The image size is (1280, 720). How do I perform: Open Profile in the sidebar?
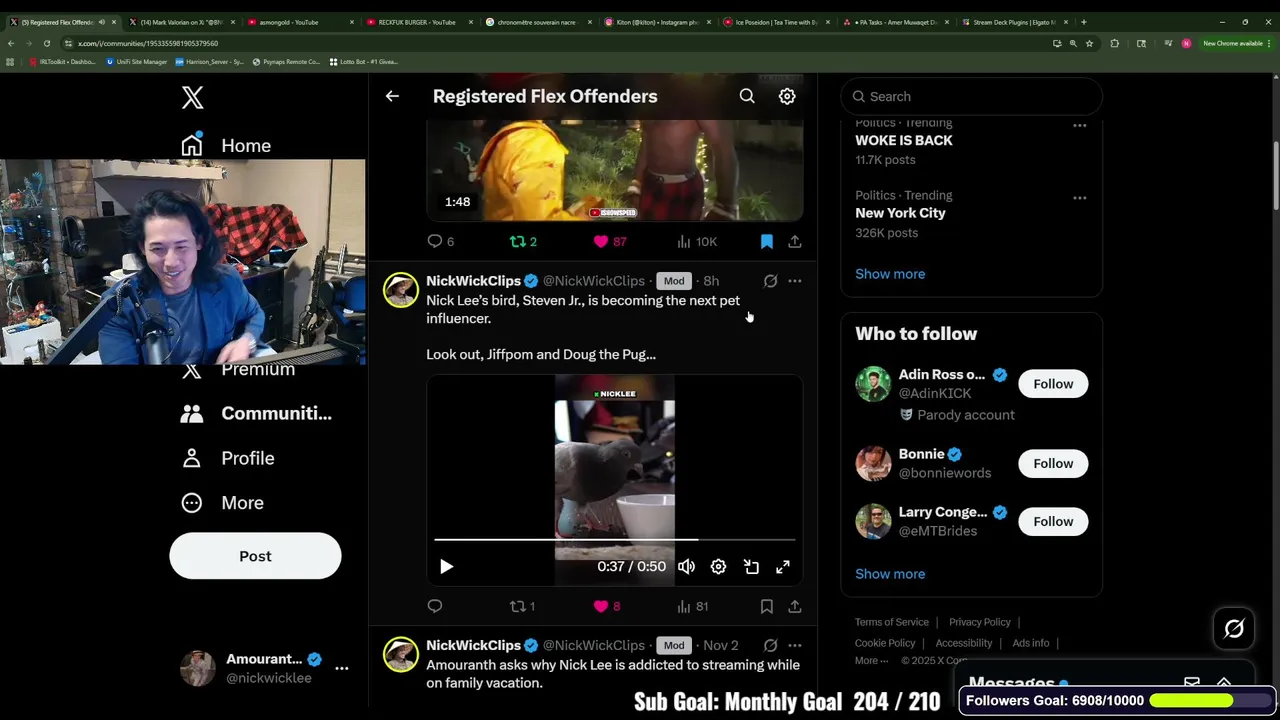tap(228, 458)
